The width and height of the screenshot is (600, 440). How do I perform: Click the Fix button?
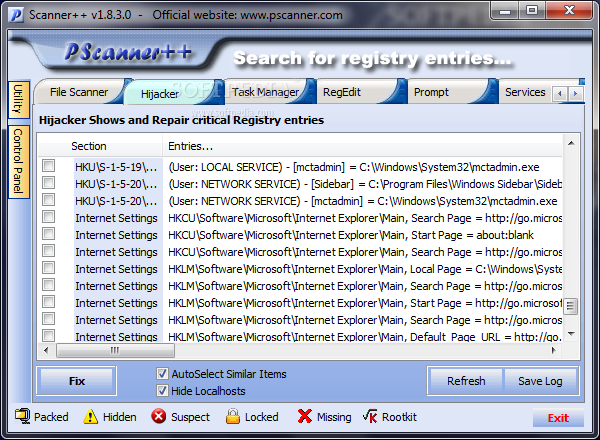coord(77,381)
